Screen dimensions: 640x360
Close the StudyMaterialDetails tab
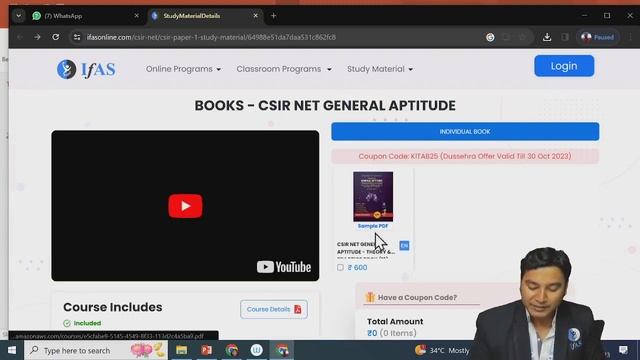click(256, 16)
